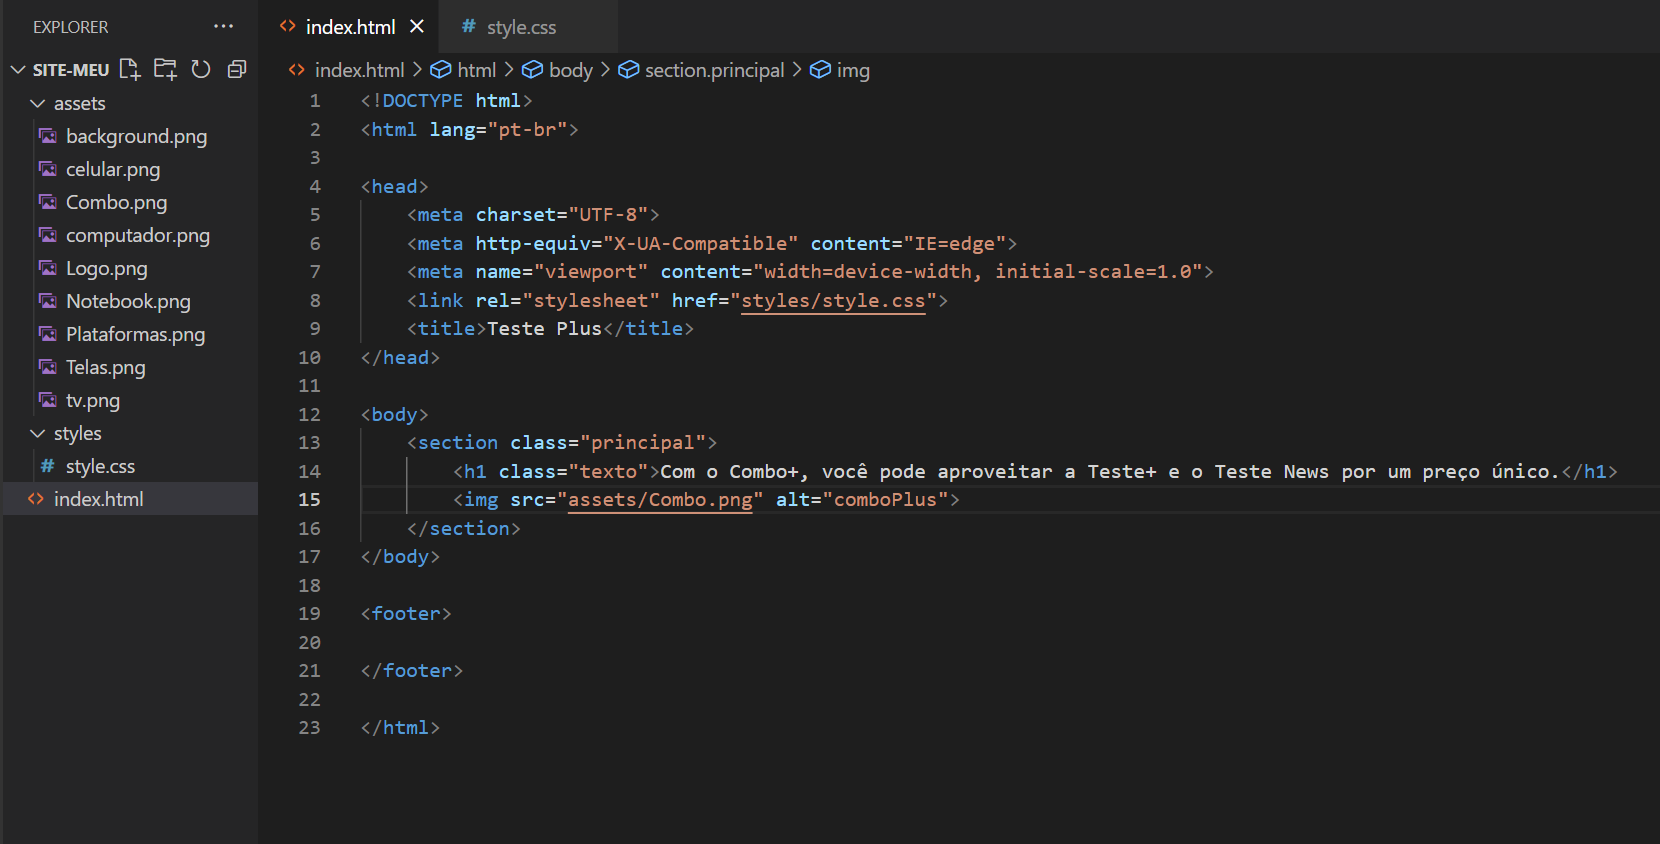Click line number 1 in the gutter
Image resolution: width=1660 pixels, height=844 pixels.
point(315,100)
